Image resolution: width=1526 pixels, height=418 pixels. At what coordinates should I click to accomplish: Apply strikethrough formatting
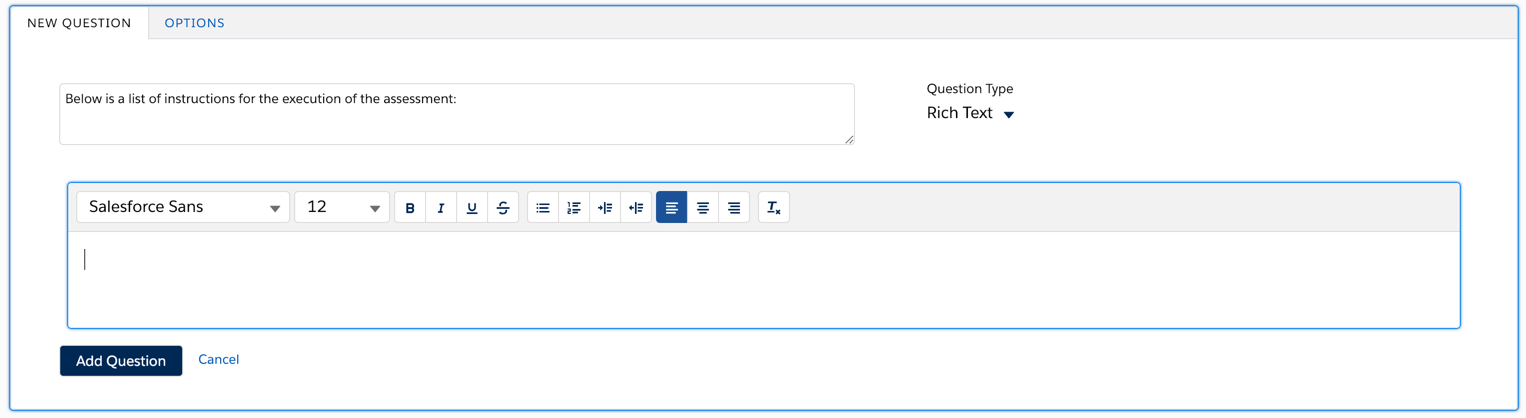pyautogui.click(x=503, y=208)
